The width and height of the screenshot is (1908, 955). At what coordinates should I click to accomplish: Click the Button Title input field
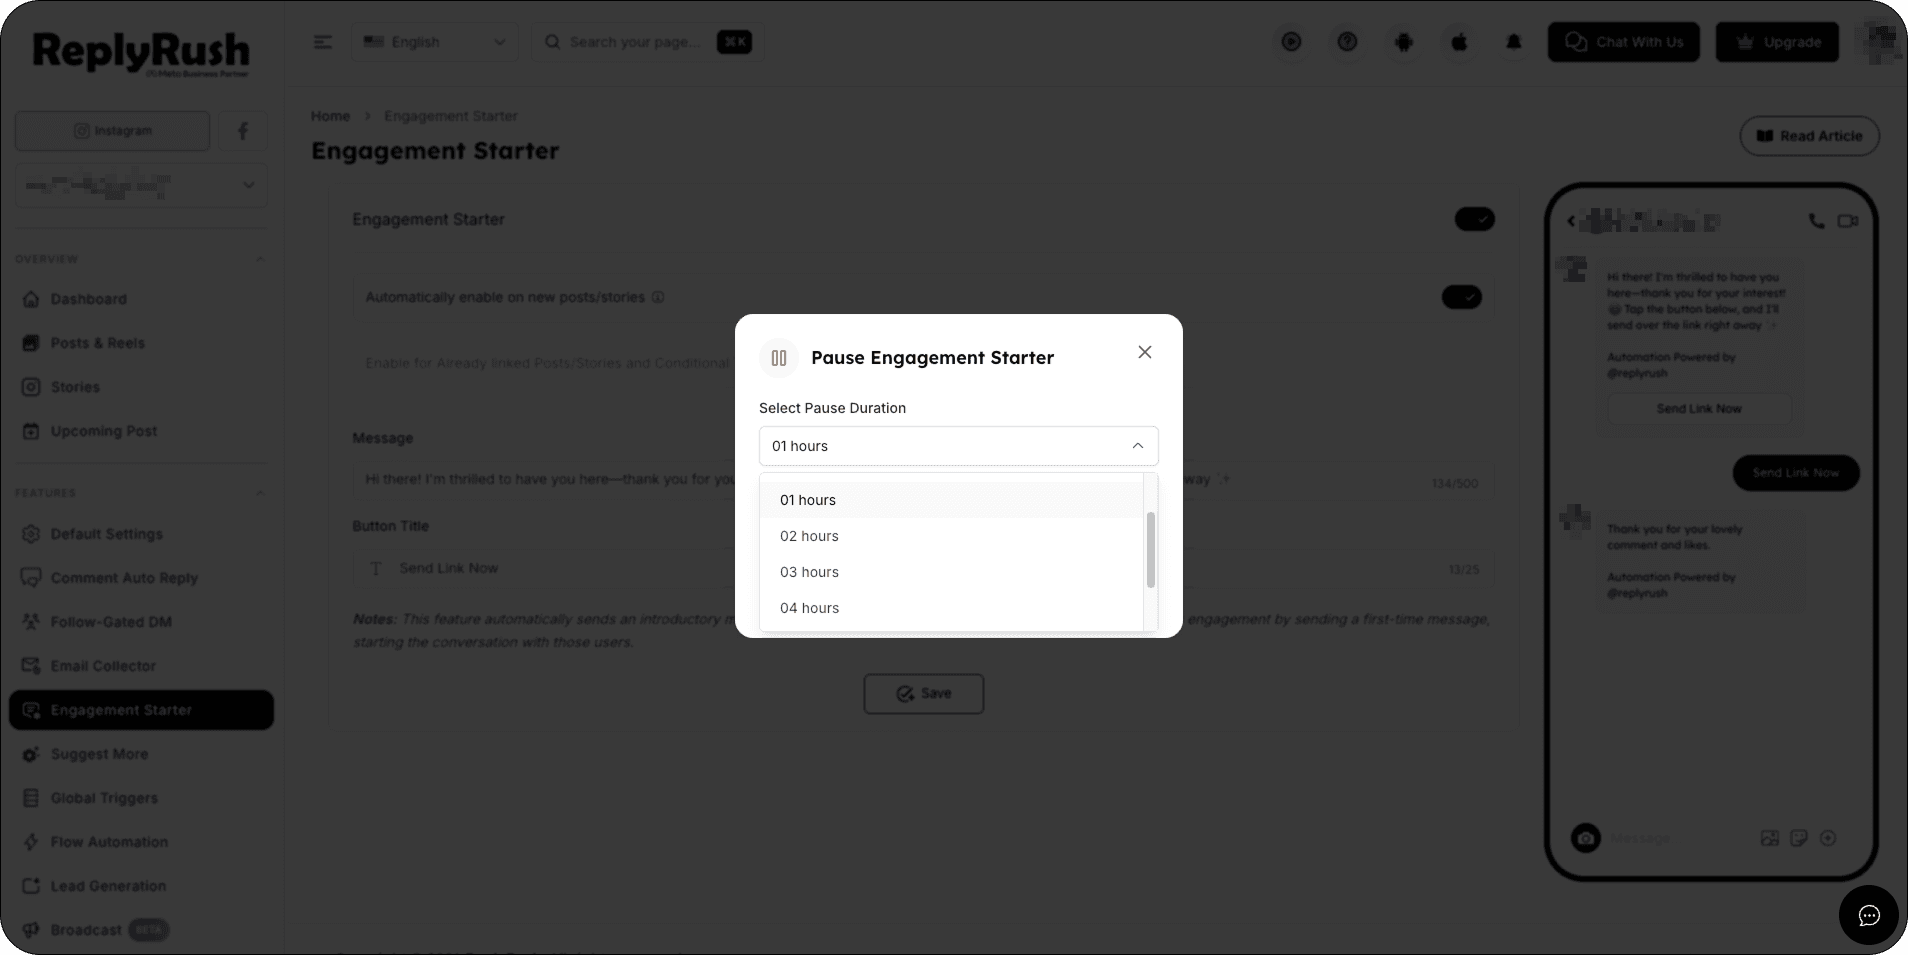[923, 568]
